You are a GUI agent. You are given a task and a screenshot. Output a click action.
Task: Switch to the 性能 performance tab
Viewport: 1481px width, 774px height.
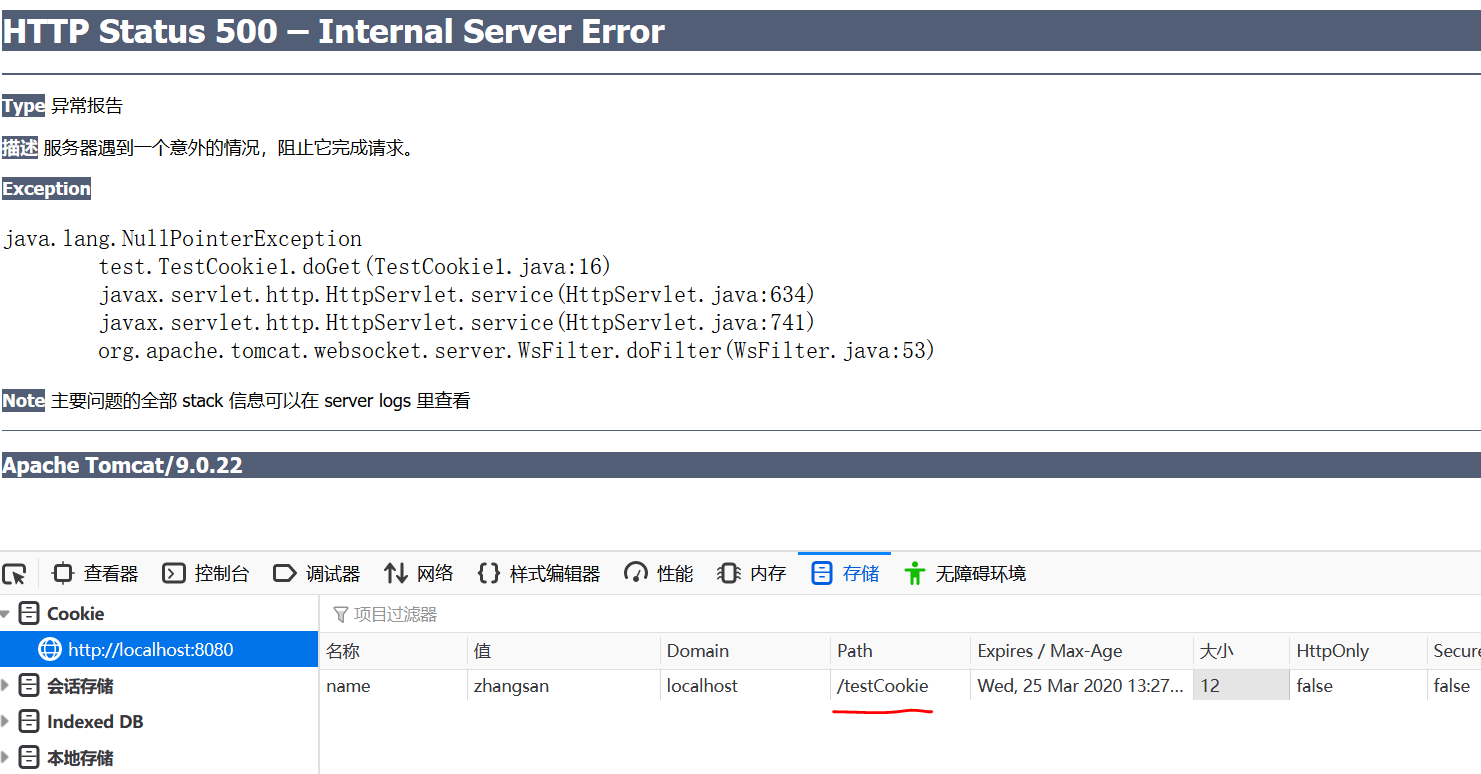click(659, 574)
